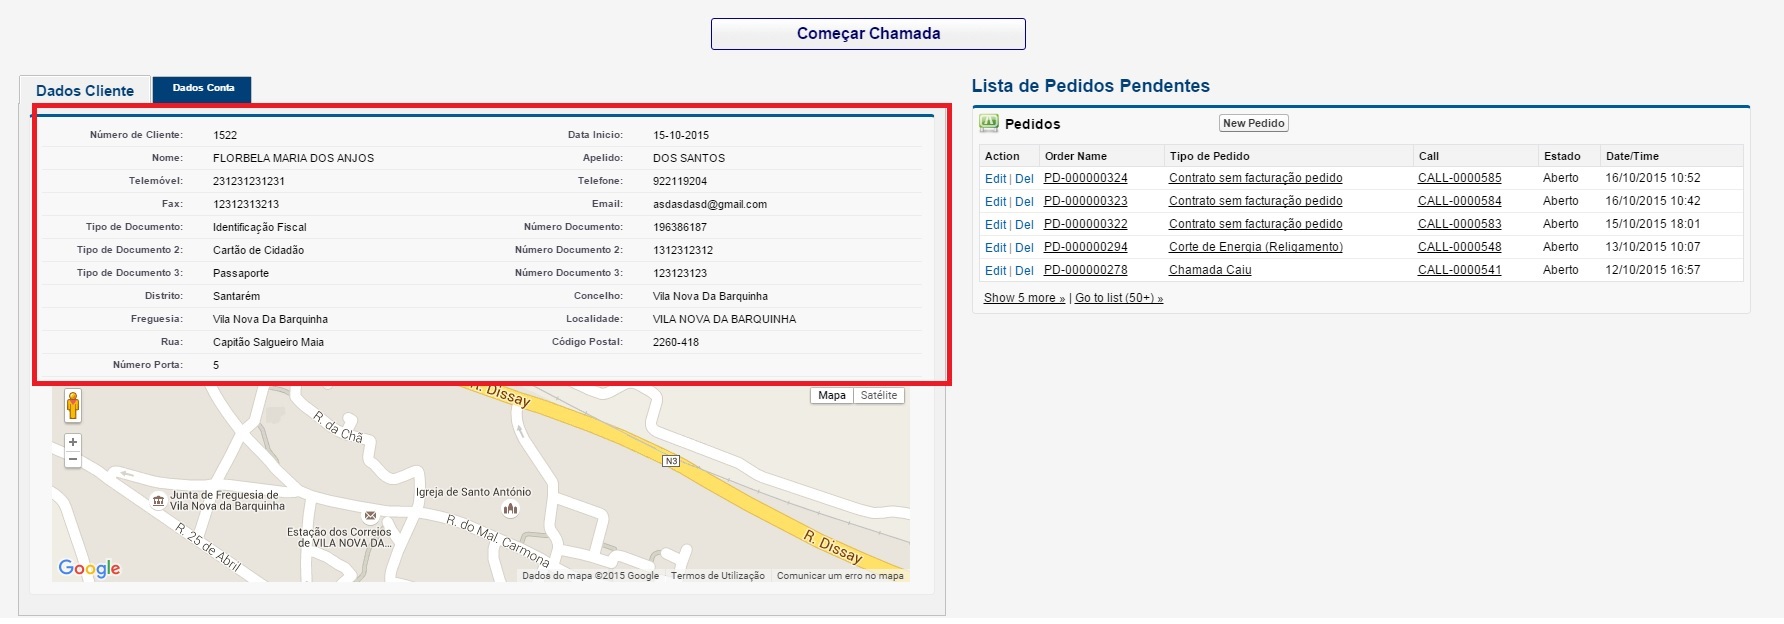
Task: Switch map to Satélite view
Action: tap(879, 396)
